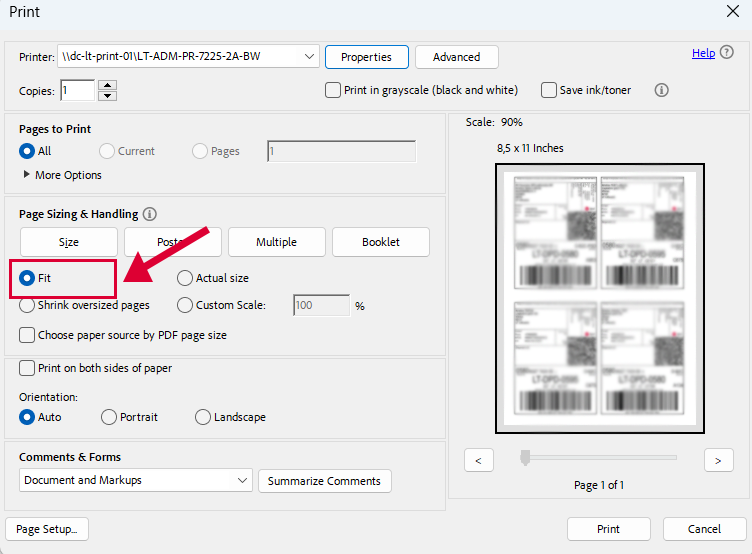Open Page Setup dialog
This screenshot has height=554, width=752.
click(x=47, y=529)
